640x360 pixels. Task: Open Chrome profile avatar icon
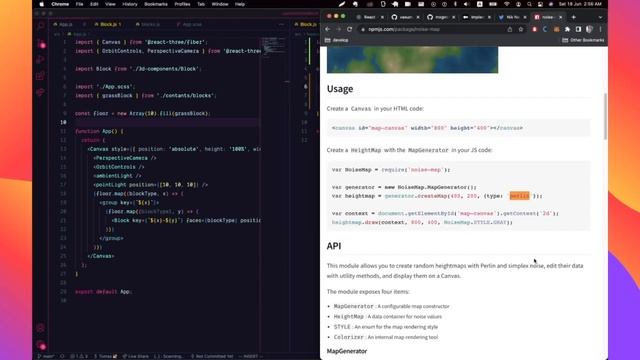(x=589, y=29)
